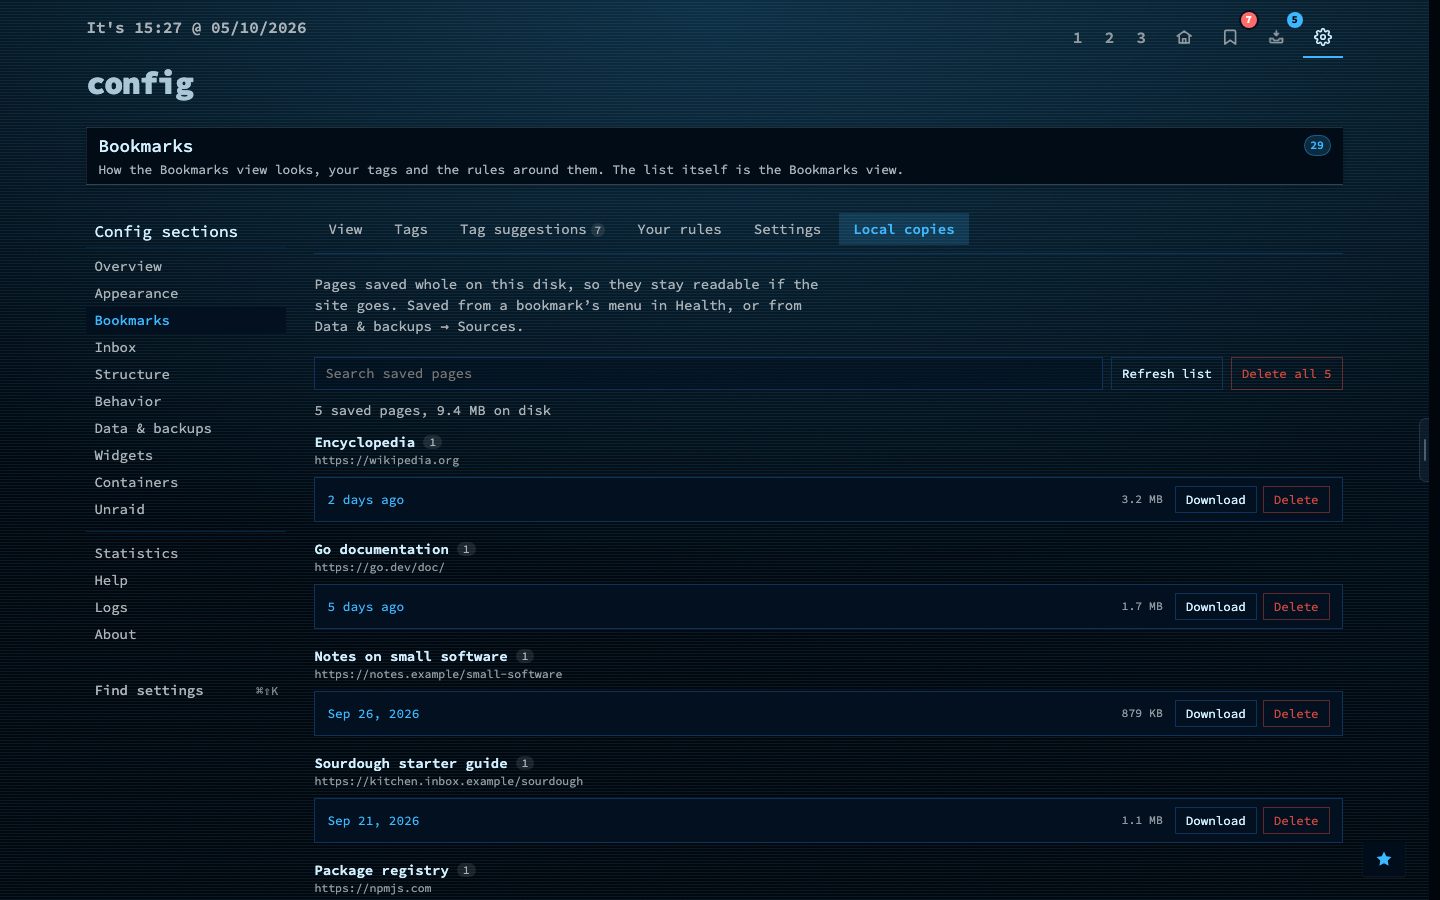The image size is (1440, 900).
Task: Open the Your rules tab
Action: (x=679, y=229)
